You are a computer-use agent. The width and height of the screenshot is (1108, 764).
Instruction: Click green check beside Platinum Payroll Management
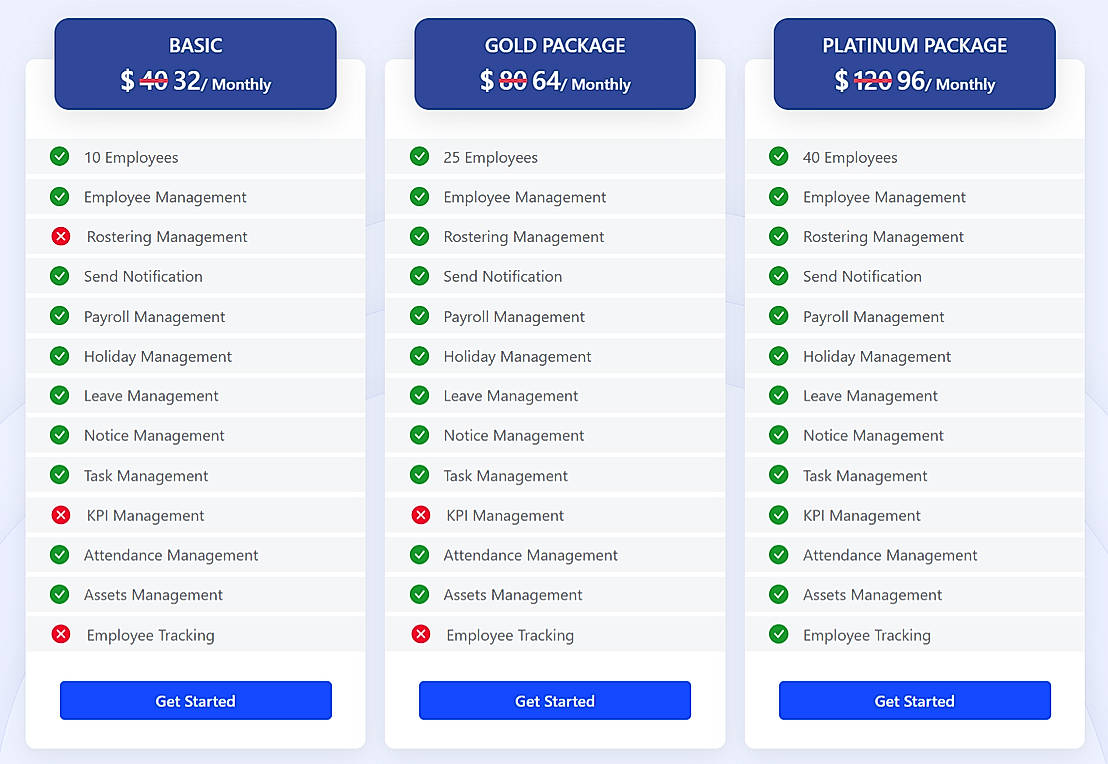779,316
